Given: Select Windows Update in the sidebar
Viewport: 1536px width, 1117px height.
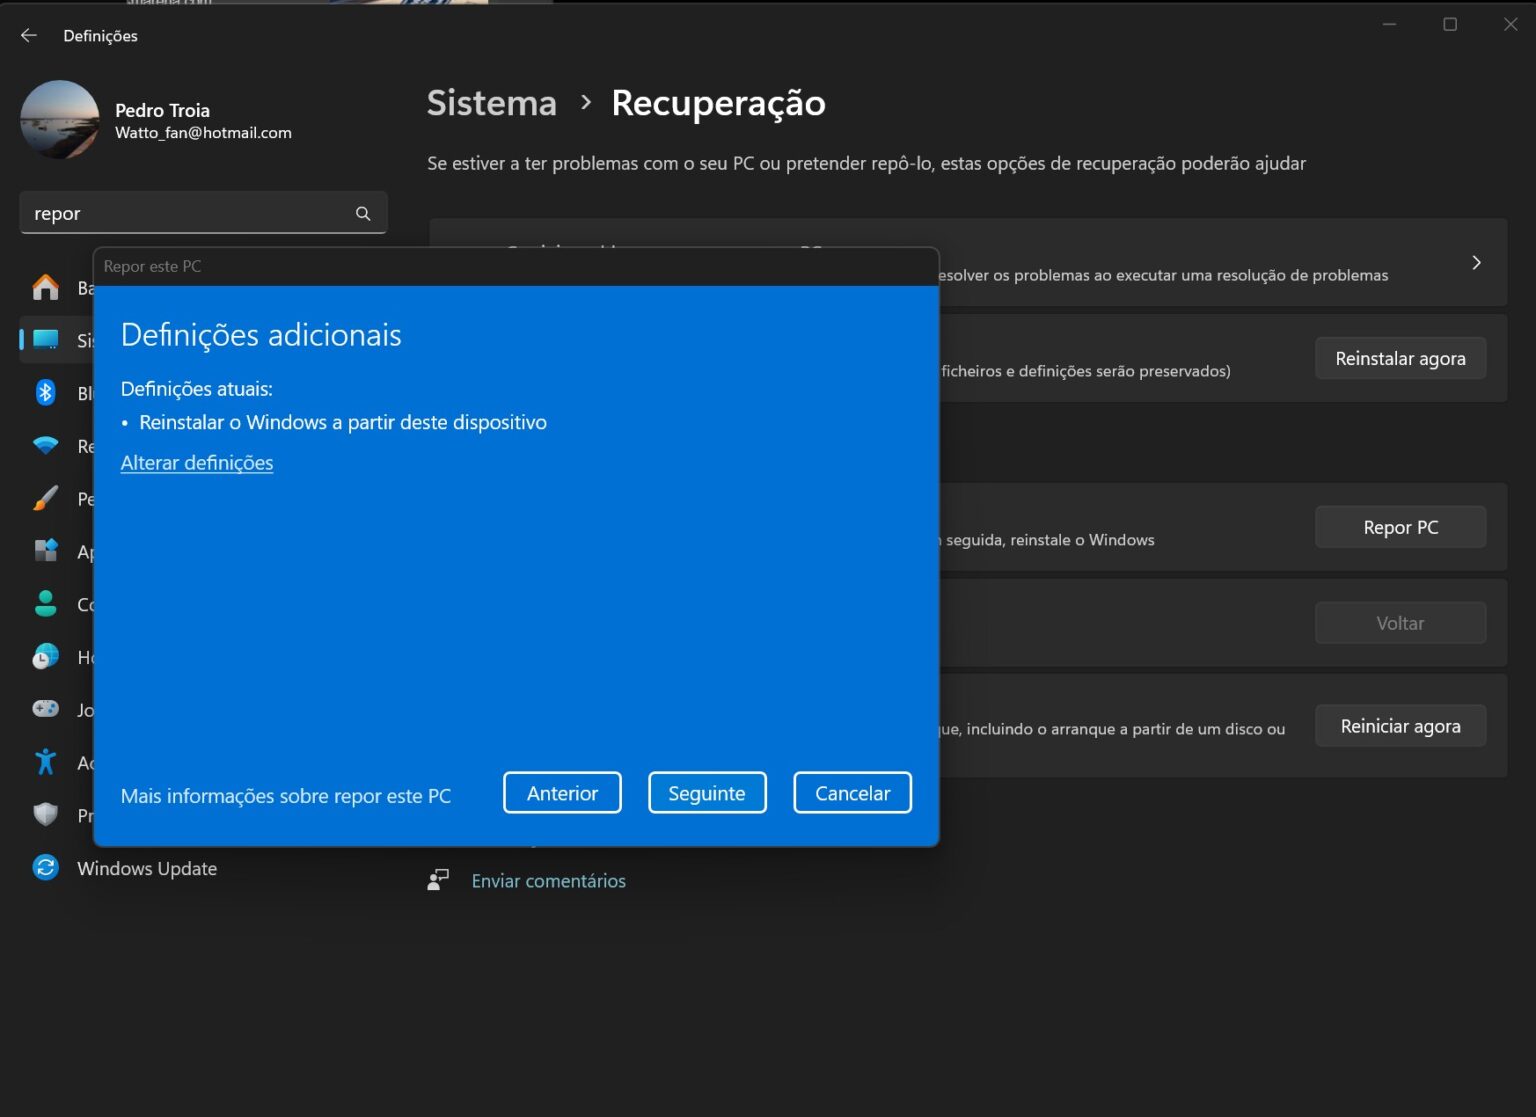Looking at the screenshot, I should coord(146,868).
